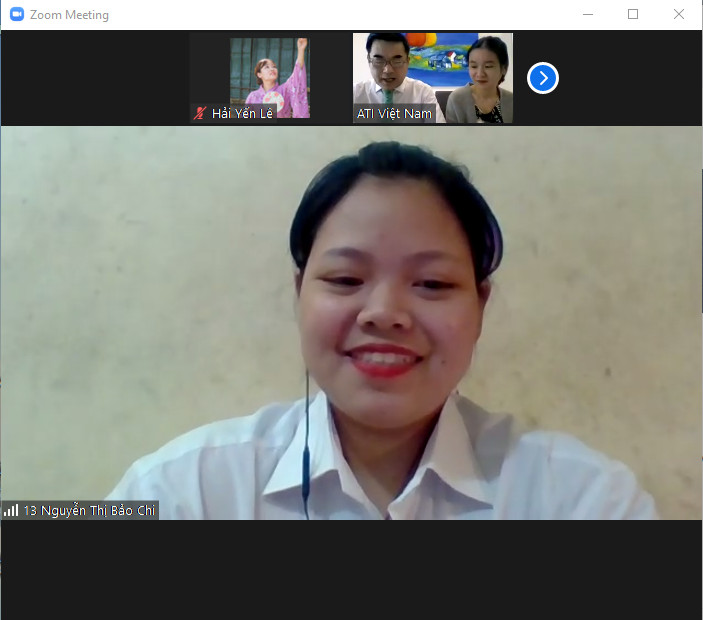Click the main speaker video of Nguyễn Thị Bảo Chi
The image size is (703, 620).
coord(352,323)
